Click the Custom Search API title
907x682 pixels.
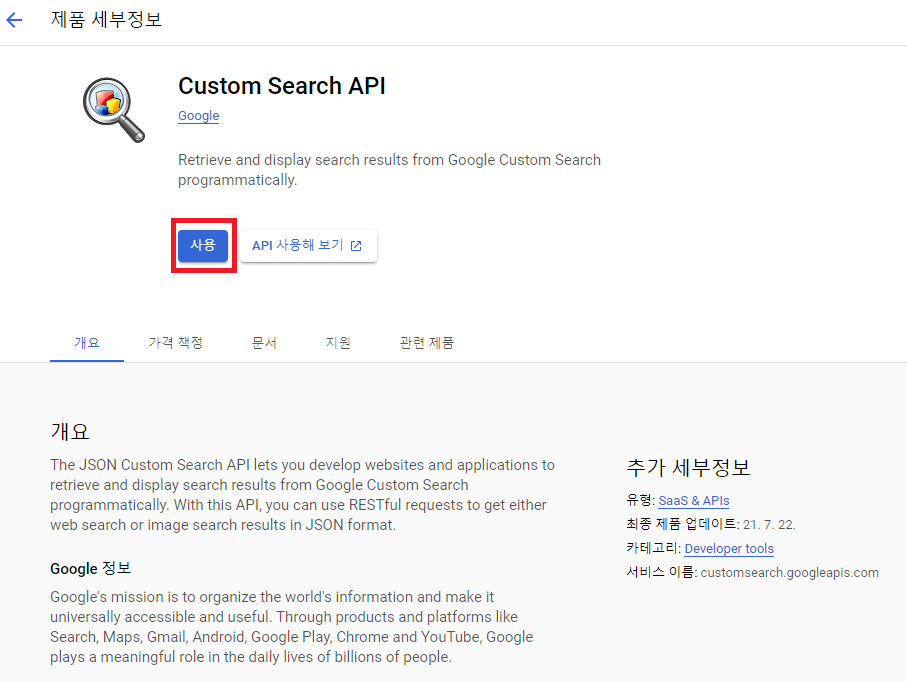pos(282,86)
